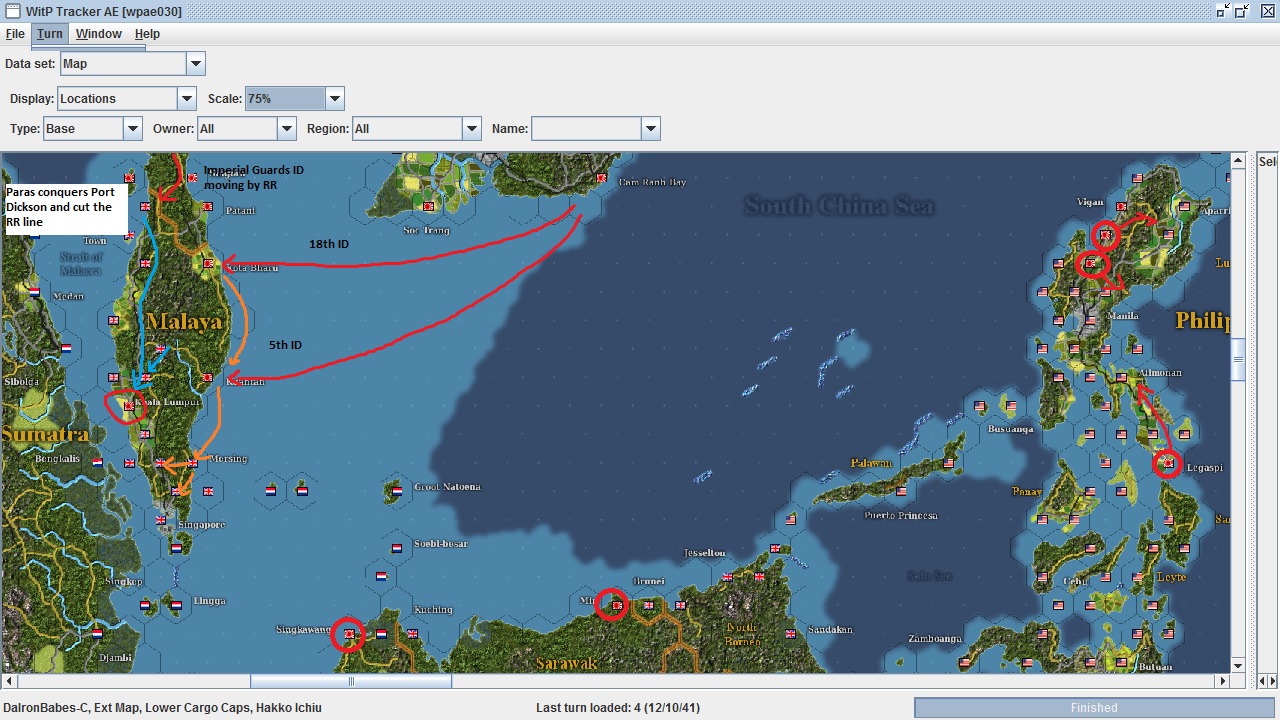This screenshot has height=720, width=1280.
Task: Open the Data set dropdown
Action: point(196,64)
